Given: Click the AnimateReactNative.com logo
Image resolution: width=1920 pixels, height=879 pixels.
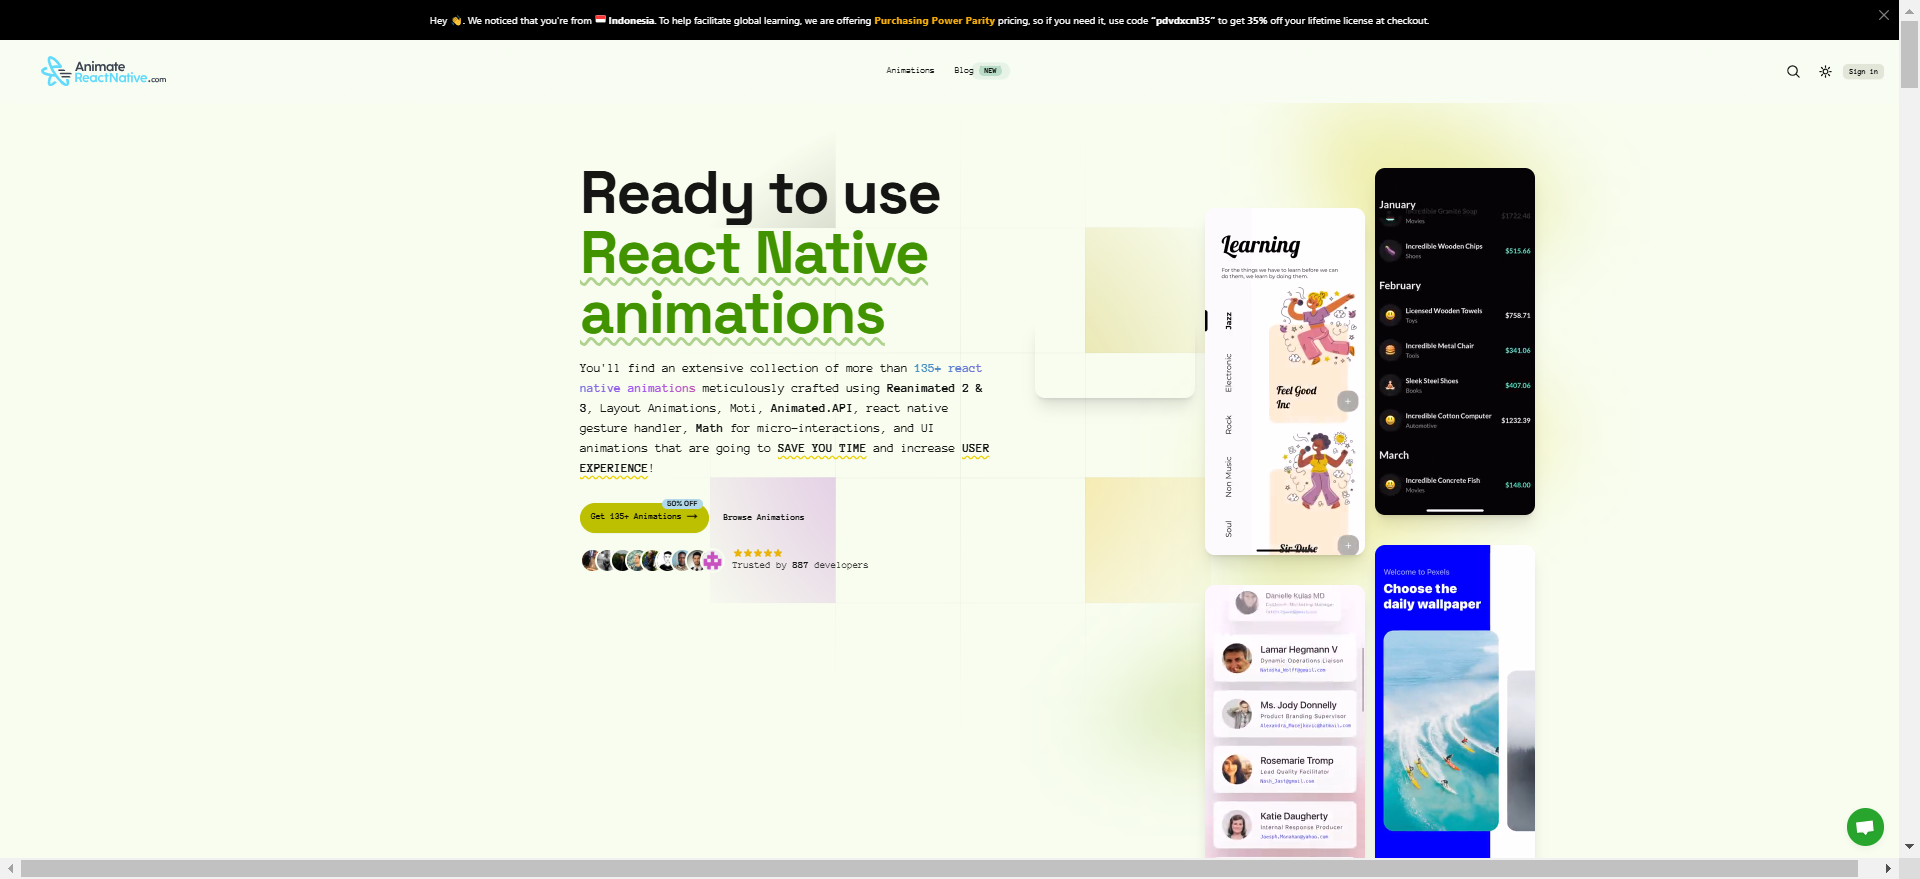Looking at the screenshot, I should (104, 71).
